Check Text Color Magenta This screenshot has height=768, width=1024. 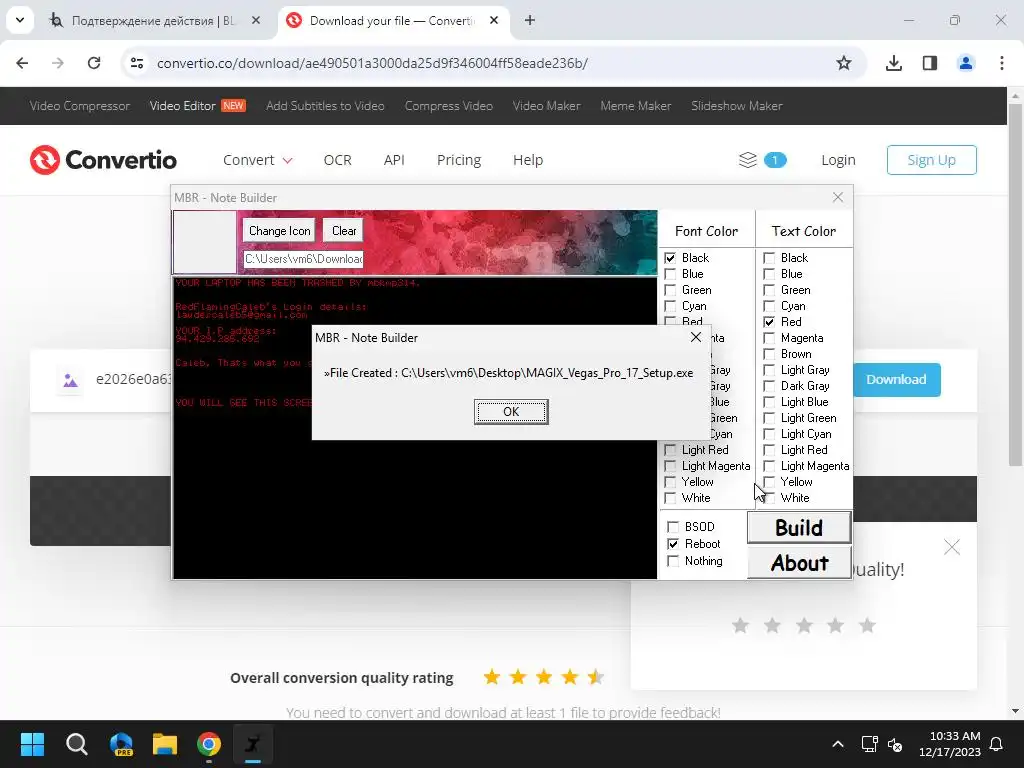(x=769, y=338)
